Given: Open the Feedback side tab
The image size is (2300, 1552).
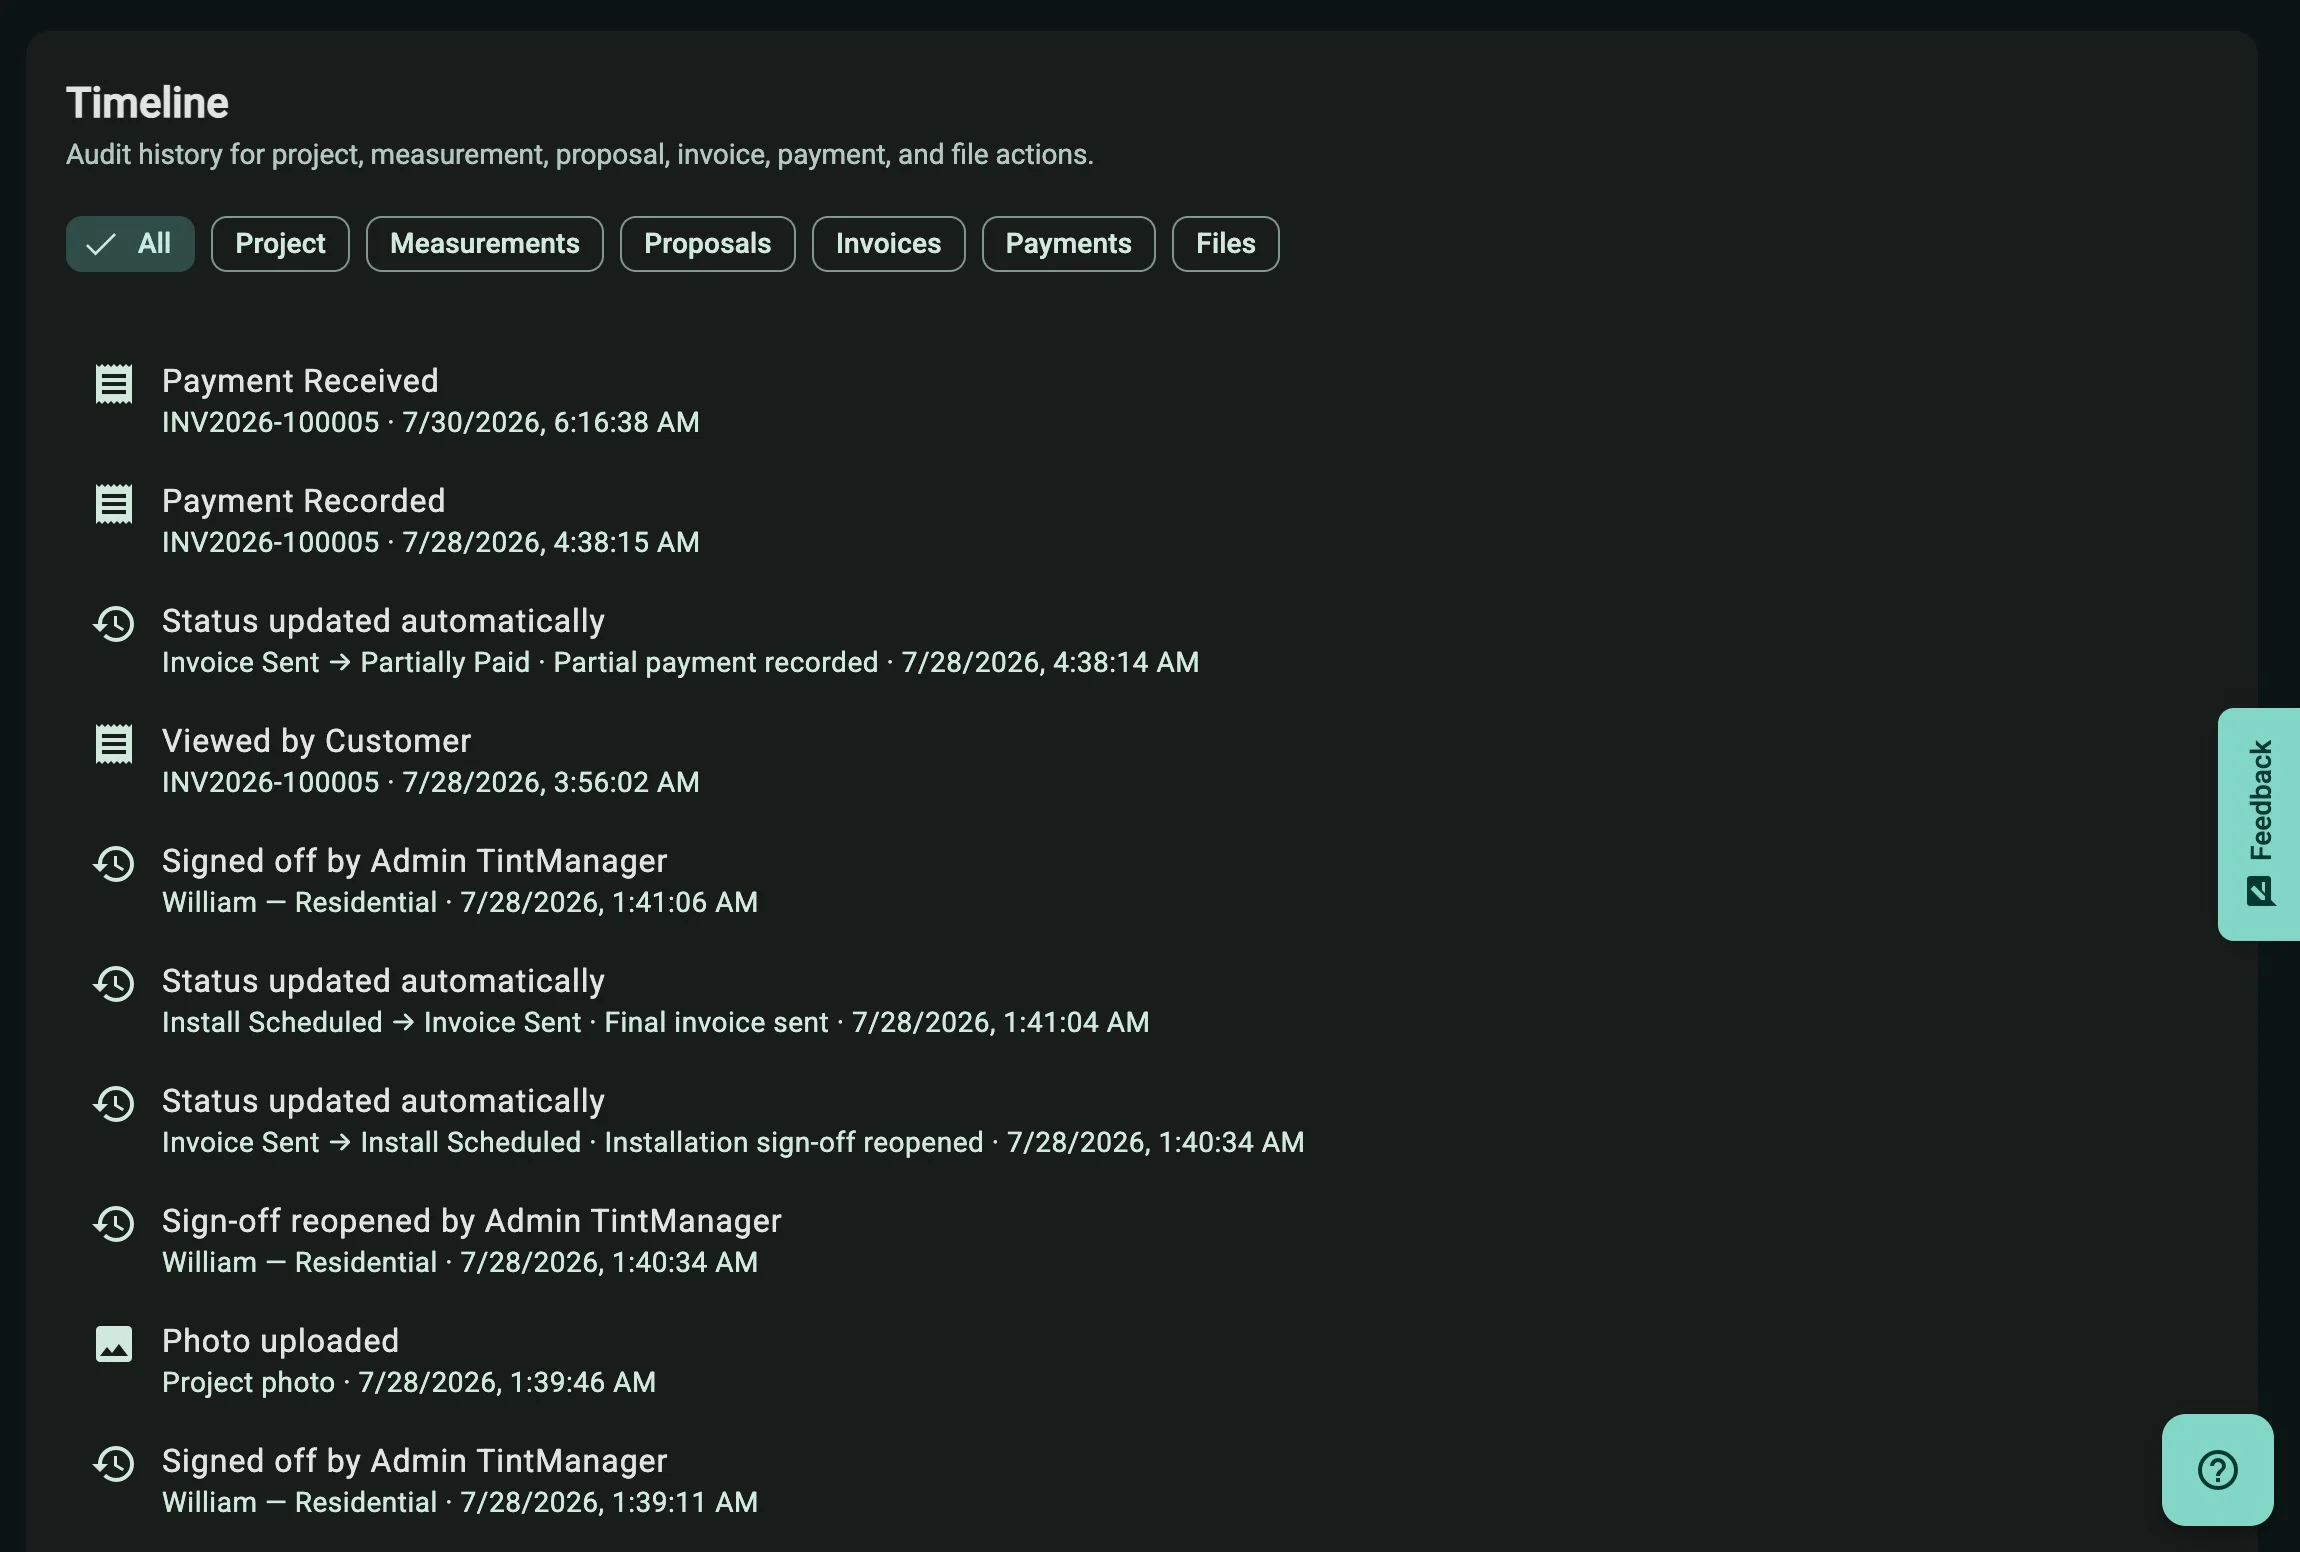Looking at the screenshot, I should 2259,824.
